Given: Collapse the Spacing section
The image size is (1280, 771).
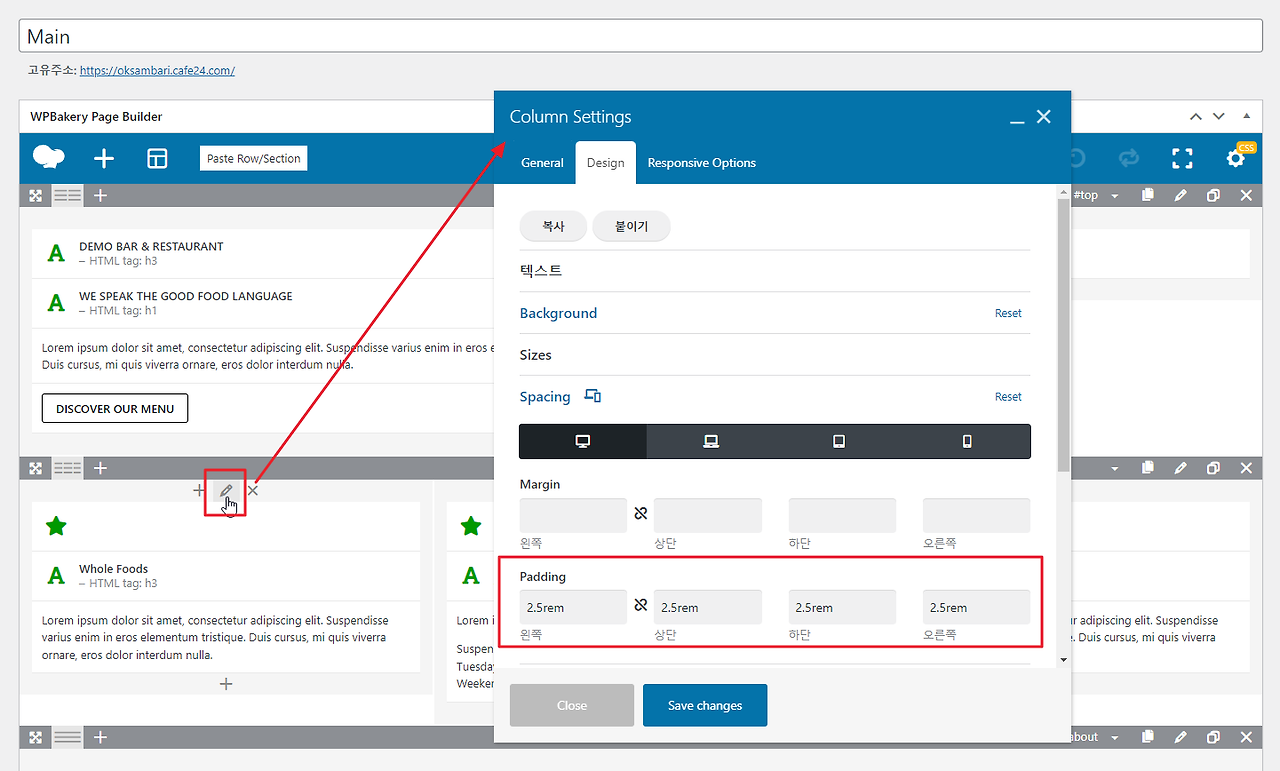Looking at the screenshot, I should (x=545, y=397).
